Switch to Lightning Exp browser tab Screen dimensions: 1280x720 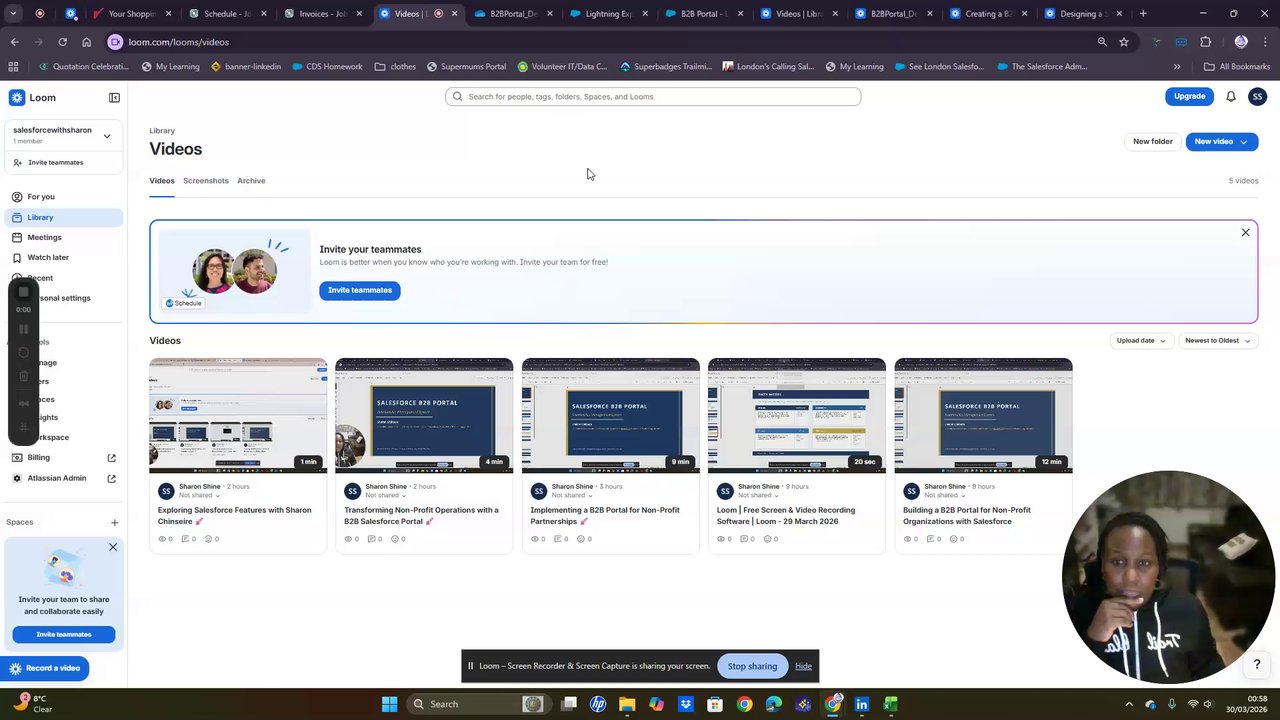(x=609, y=14)
